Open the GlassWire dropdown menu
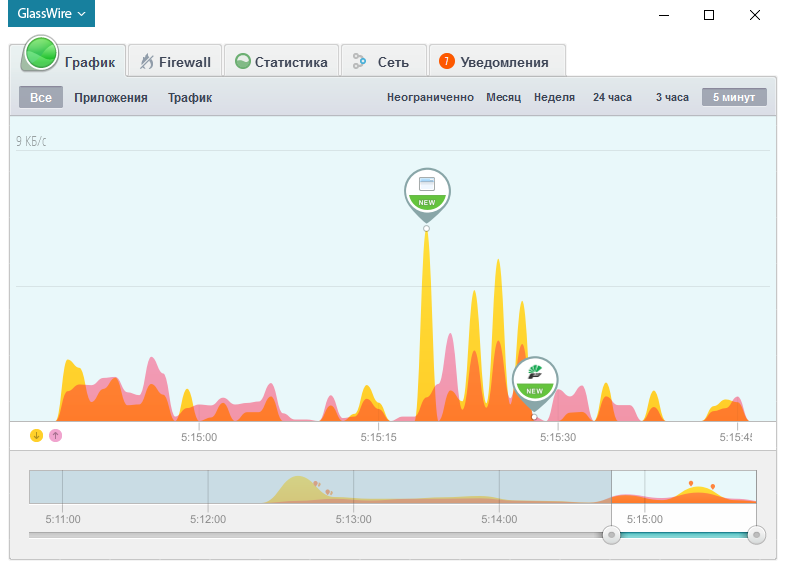 pyautogui.click(x=51, y=14)
